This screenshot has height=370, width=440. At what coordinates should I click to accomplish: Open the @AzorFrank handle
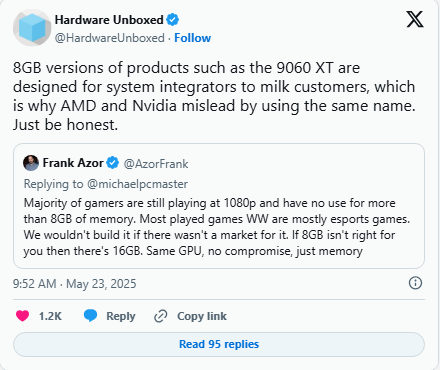click(x=156, y=164)
